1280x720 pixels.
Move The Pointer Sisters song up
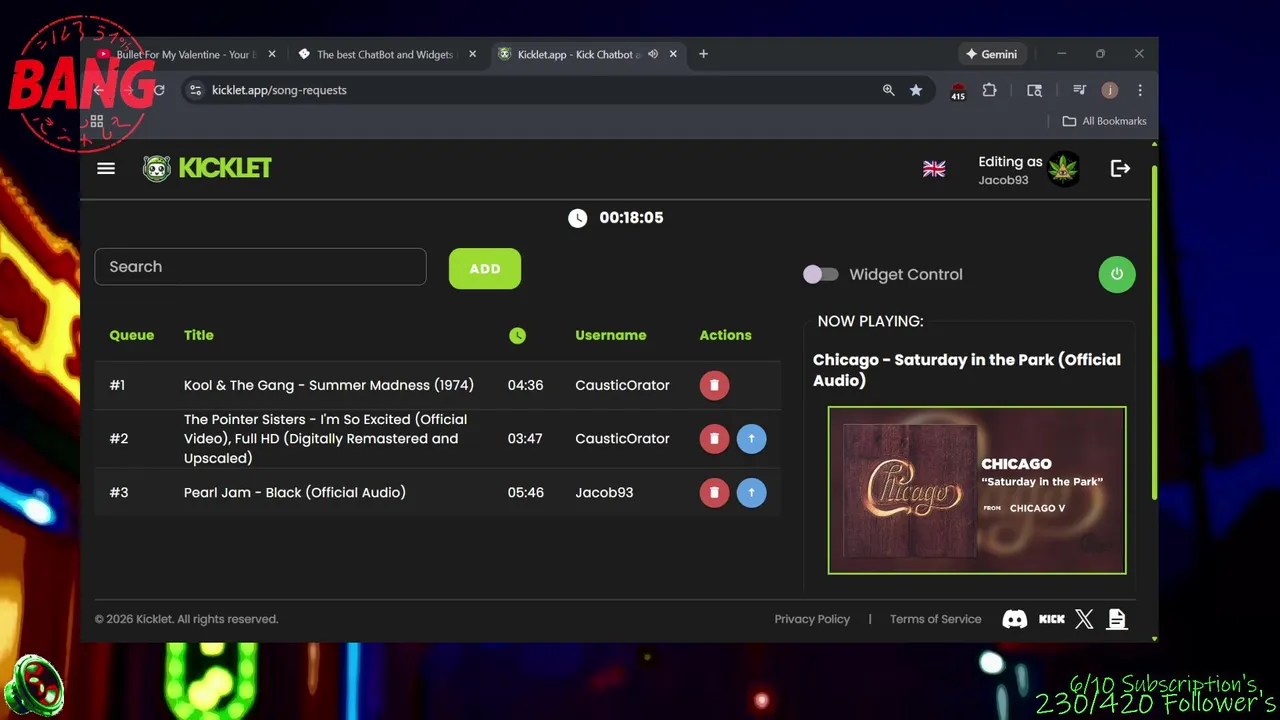click(x=751, y=438)
